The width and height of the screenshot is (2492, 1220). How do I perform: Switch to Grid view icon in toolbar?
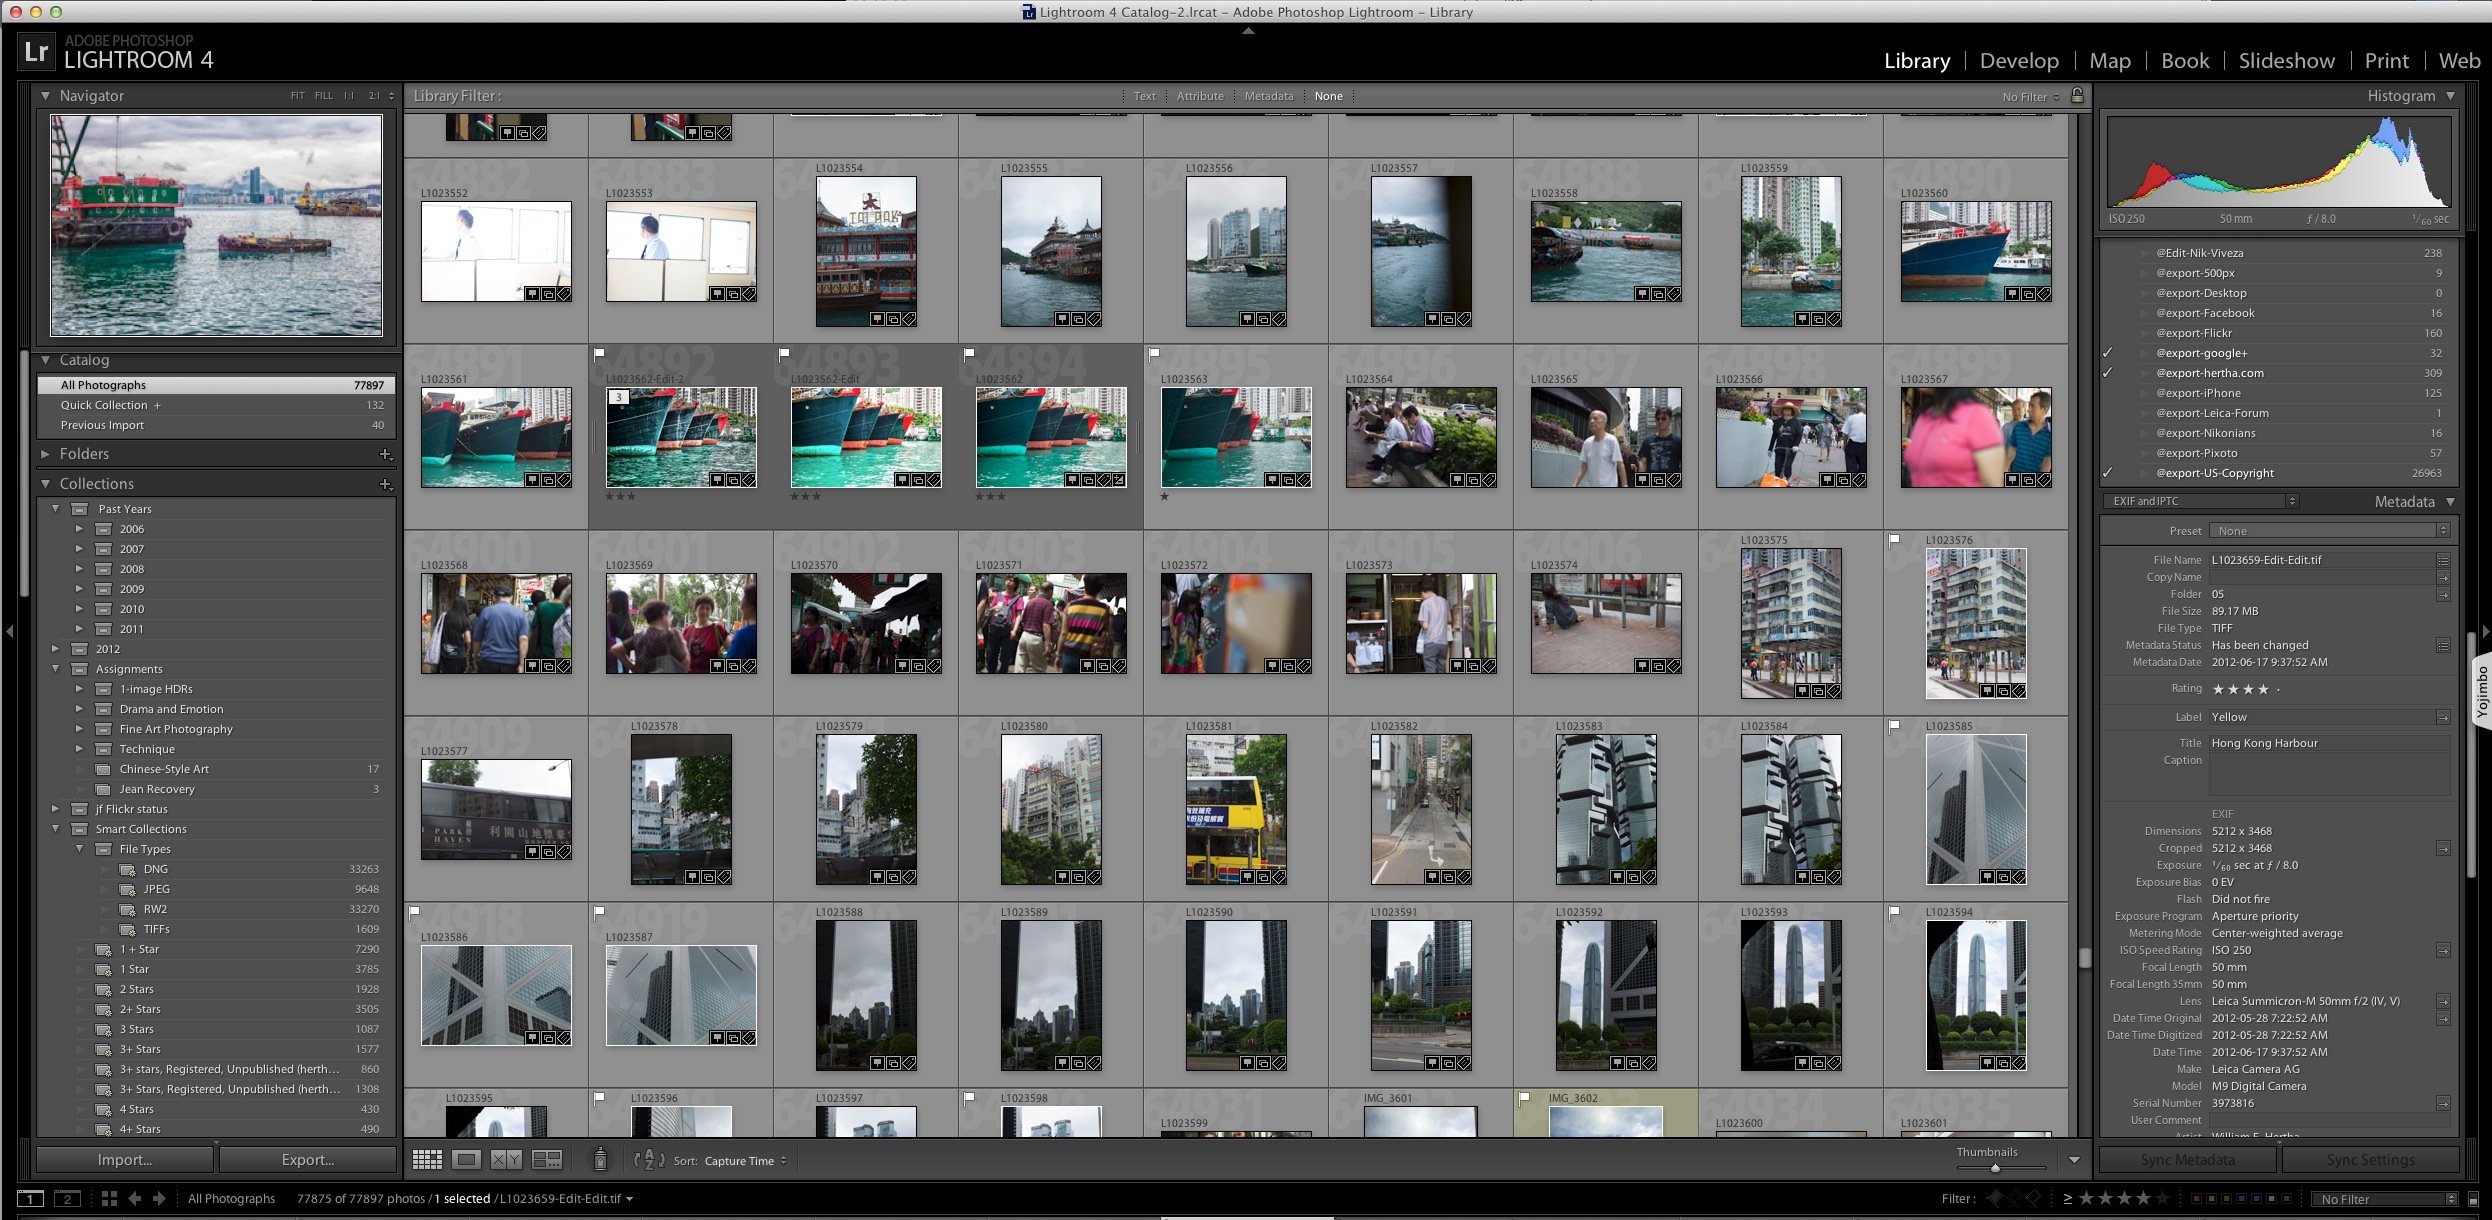(427, 1160)
